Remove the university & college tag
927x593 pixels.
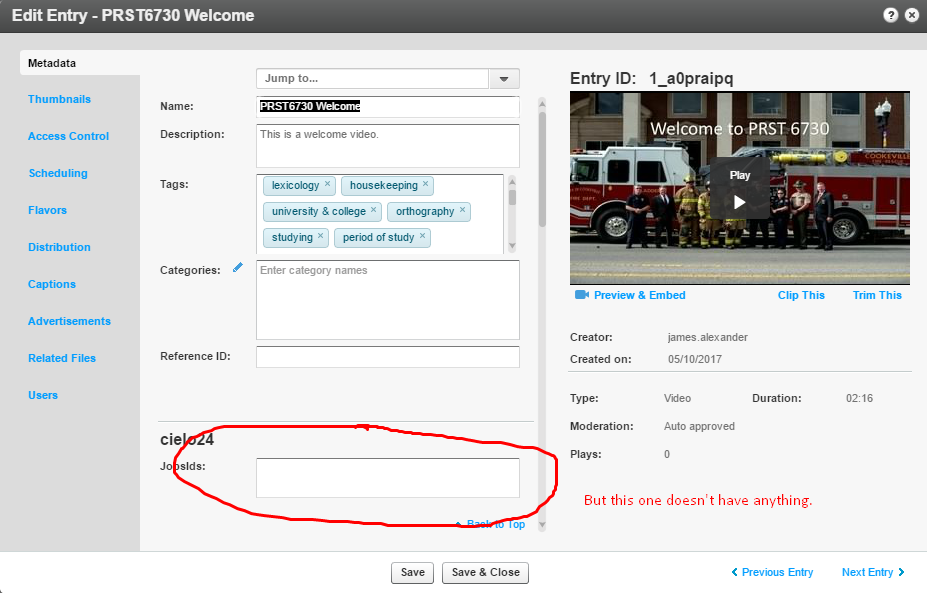[x=374, y=211]
